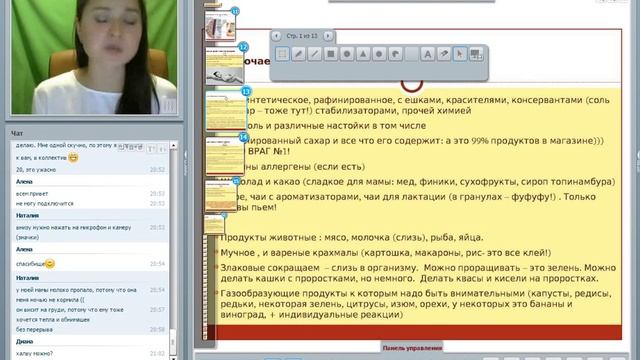Open the 'Панель управления' tab
640x360 pixels.
(x=412, y=348)
